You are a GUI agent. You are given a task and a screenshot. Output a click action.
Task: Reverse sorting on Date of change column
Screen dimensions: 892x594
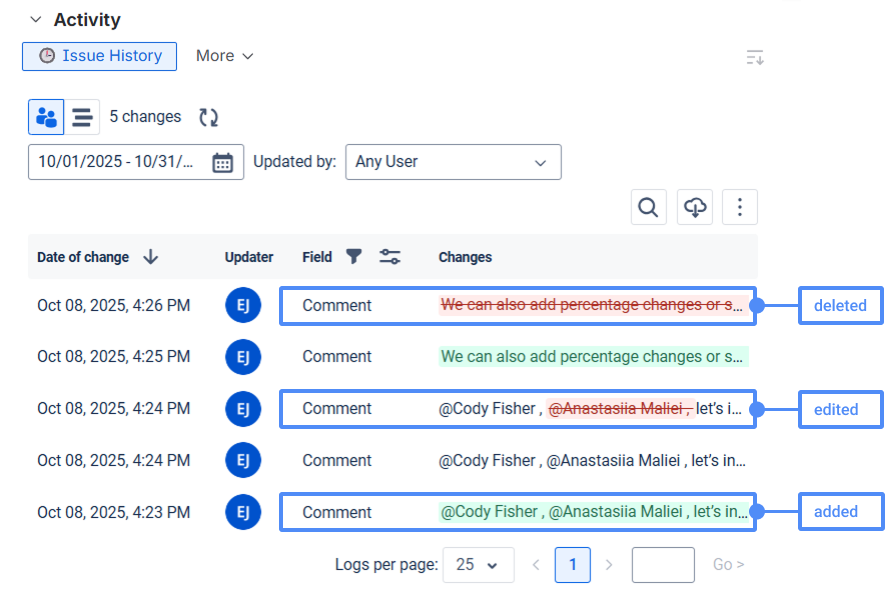[x=150, y=257]
